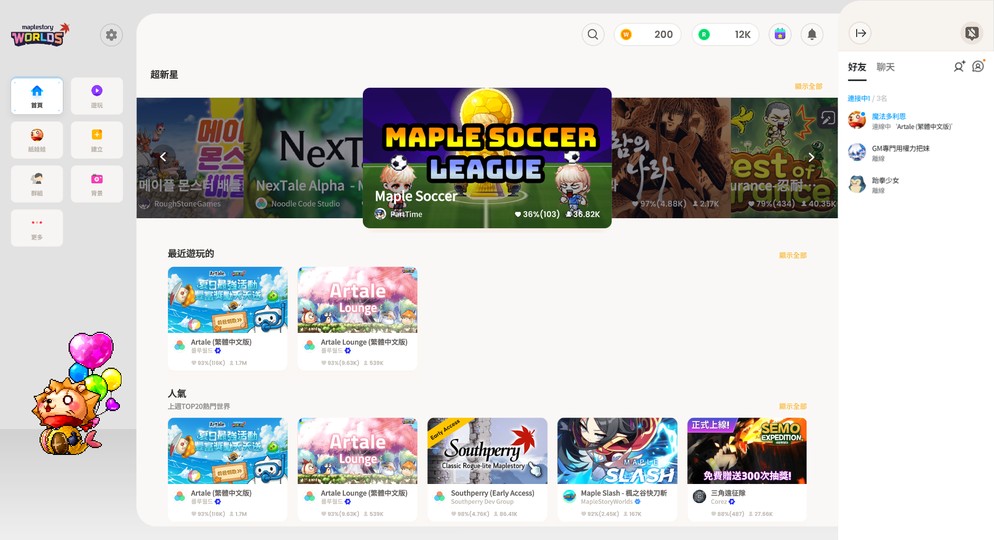Screen dimensions: 994x540
Task: Select the 好友 friends tab
Action: [857, 67]
